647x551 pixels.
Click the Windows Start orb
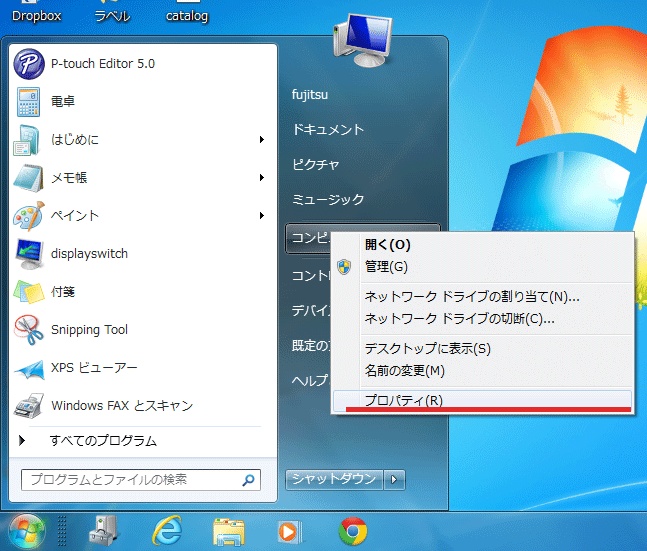27,531
